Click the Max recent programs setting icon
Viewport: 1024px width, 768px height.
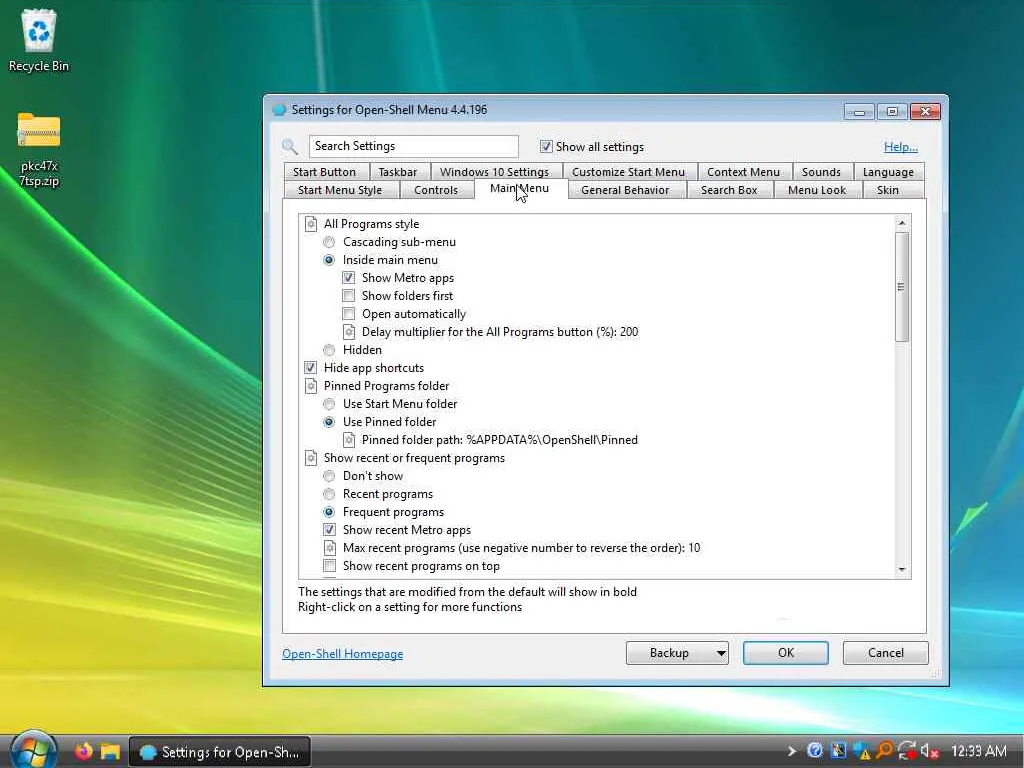coord(330,548)
